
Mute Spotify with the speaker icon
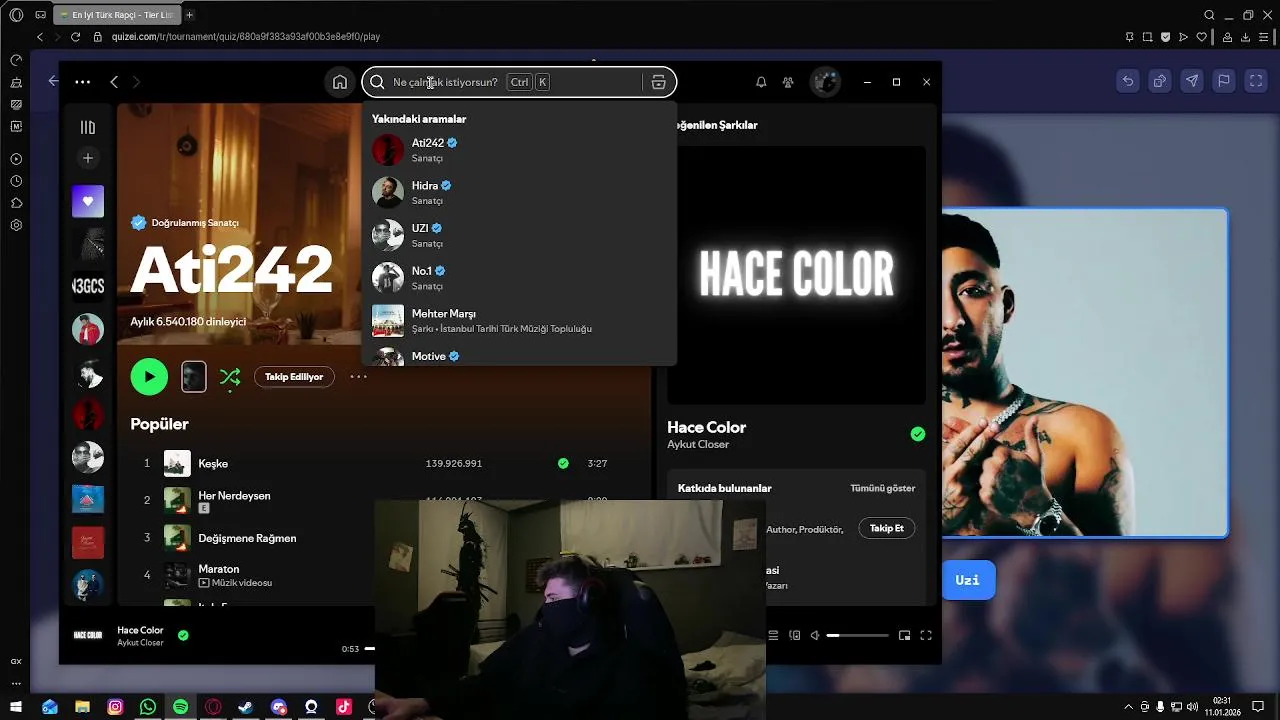click(x=815, y=635)
